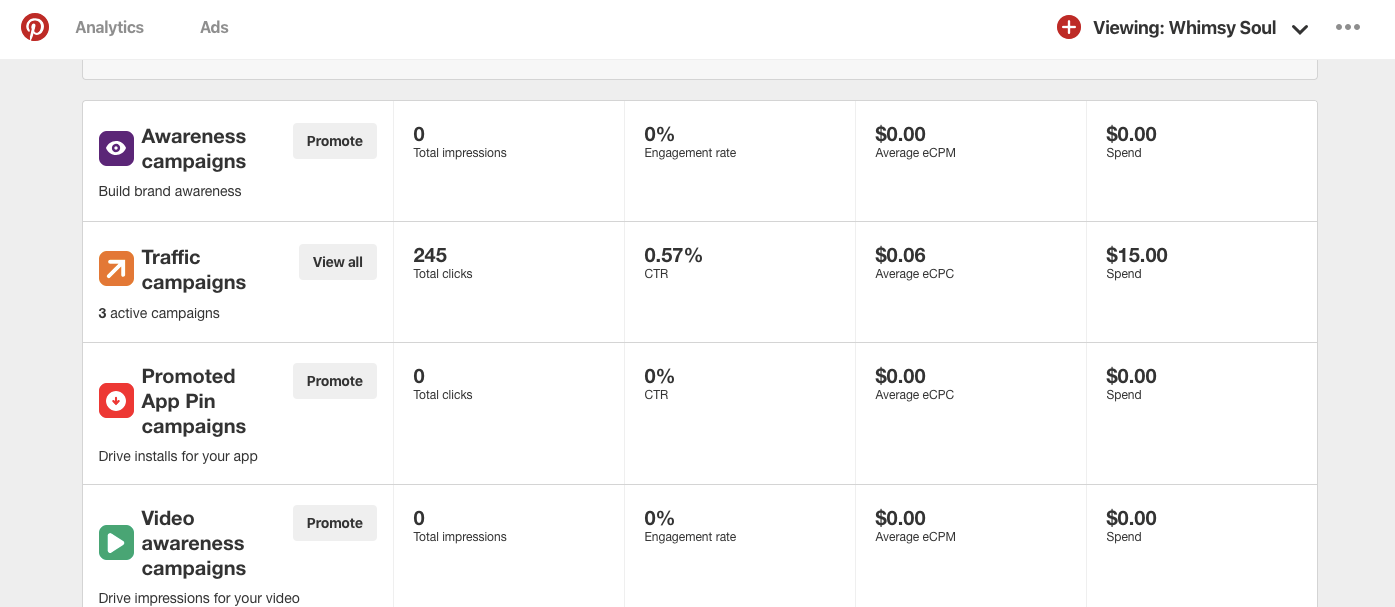1395x607 pixels.
Task: Select the Video awareness campaigns heading
Action: [x=193, y=543]
